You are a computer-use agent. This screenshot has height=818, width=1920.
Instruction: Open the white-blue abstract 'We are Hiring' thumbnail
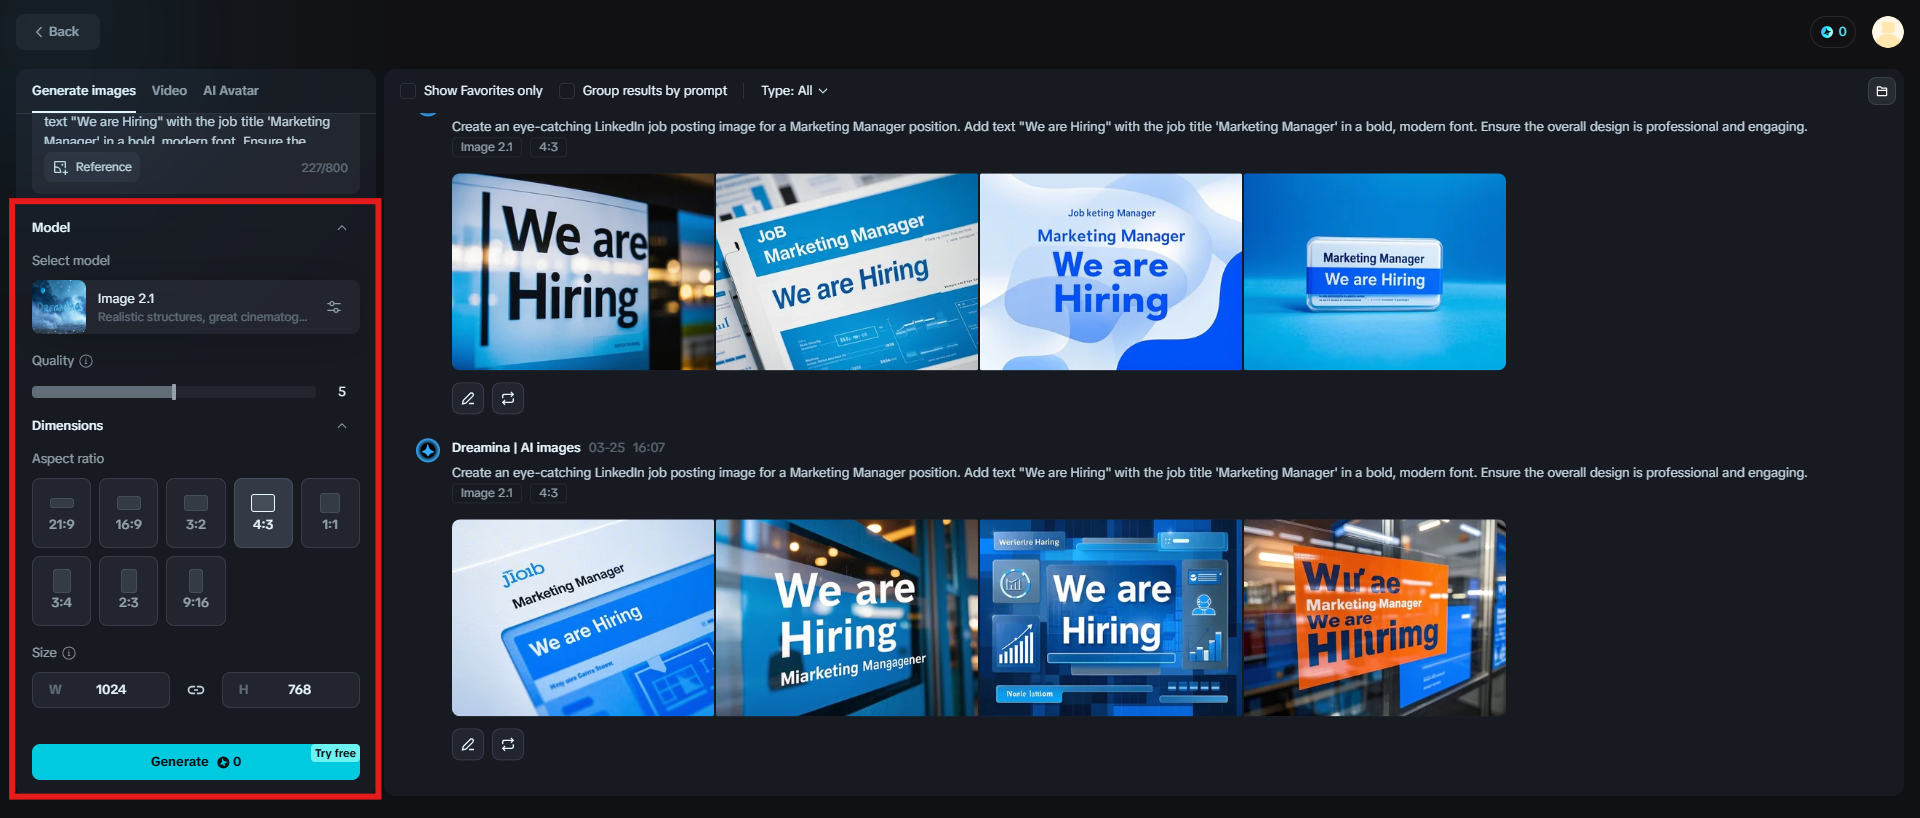coord(1111,272)
